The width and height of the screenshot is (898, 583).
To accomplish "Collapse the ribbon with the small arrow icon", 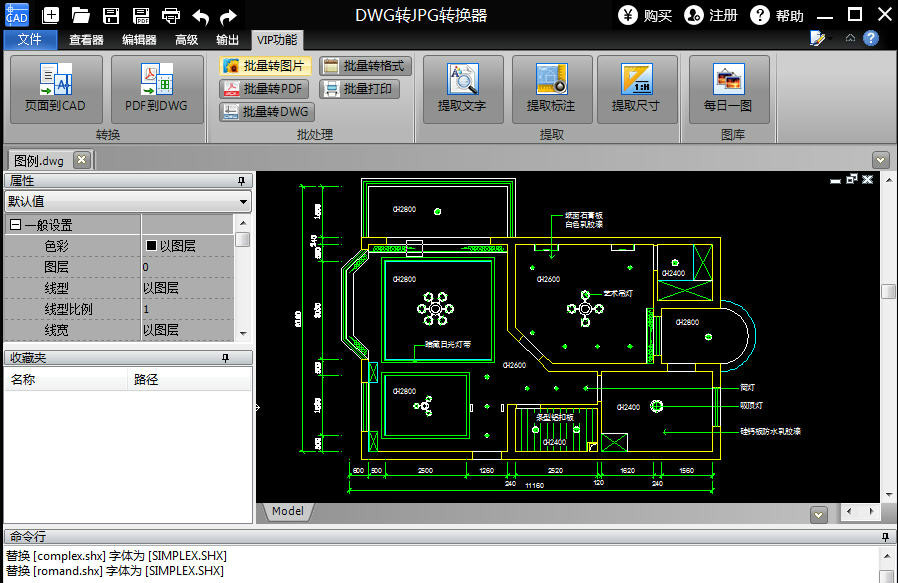I will tap(850, 38).
